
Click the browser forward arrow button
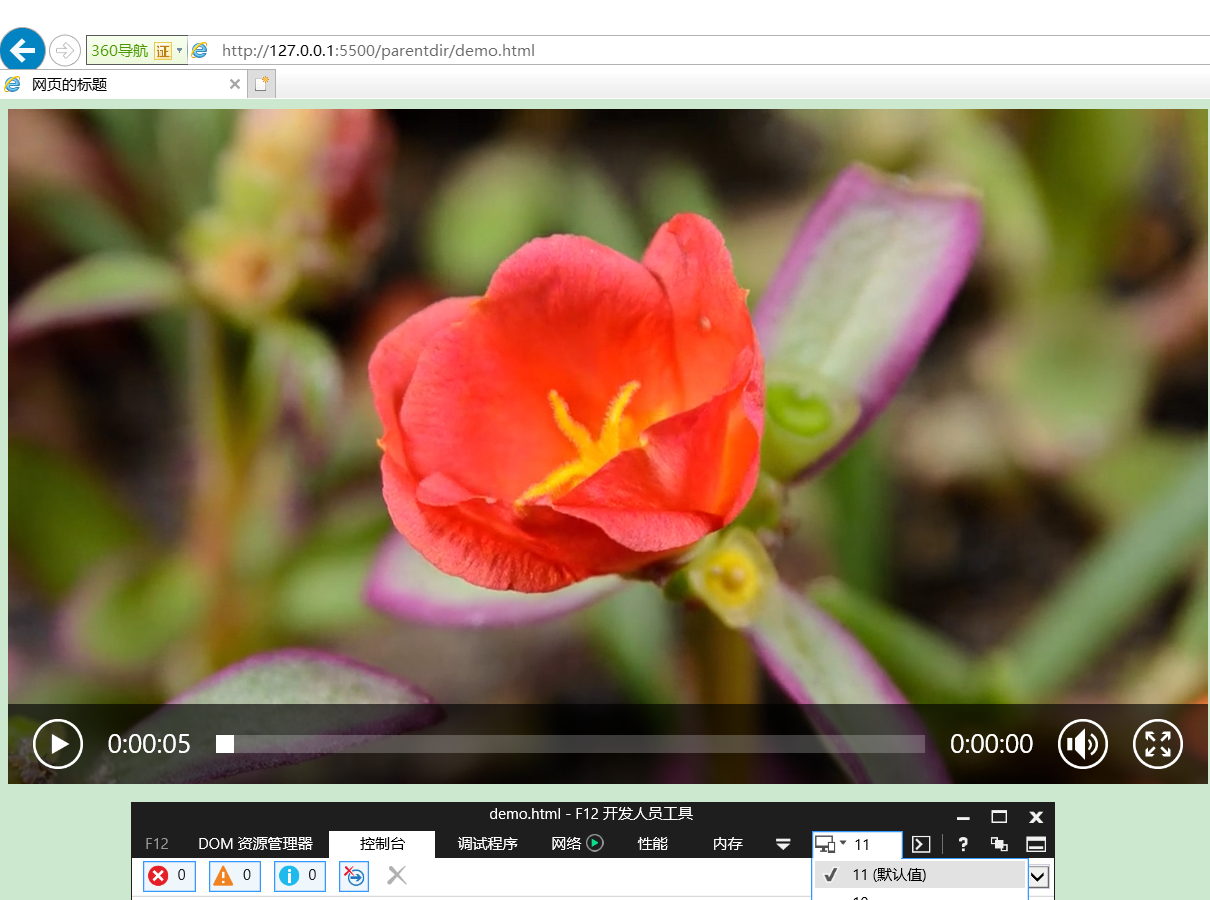coord(64,50)
